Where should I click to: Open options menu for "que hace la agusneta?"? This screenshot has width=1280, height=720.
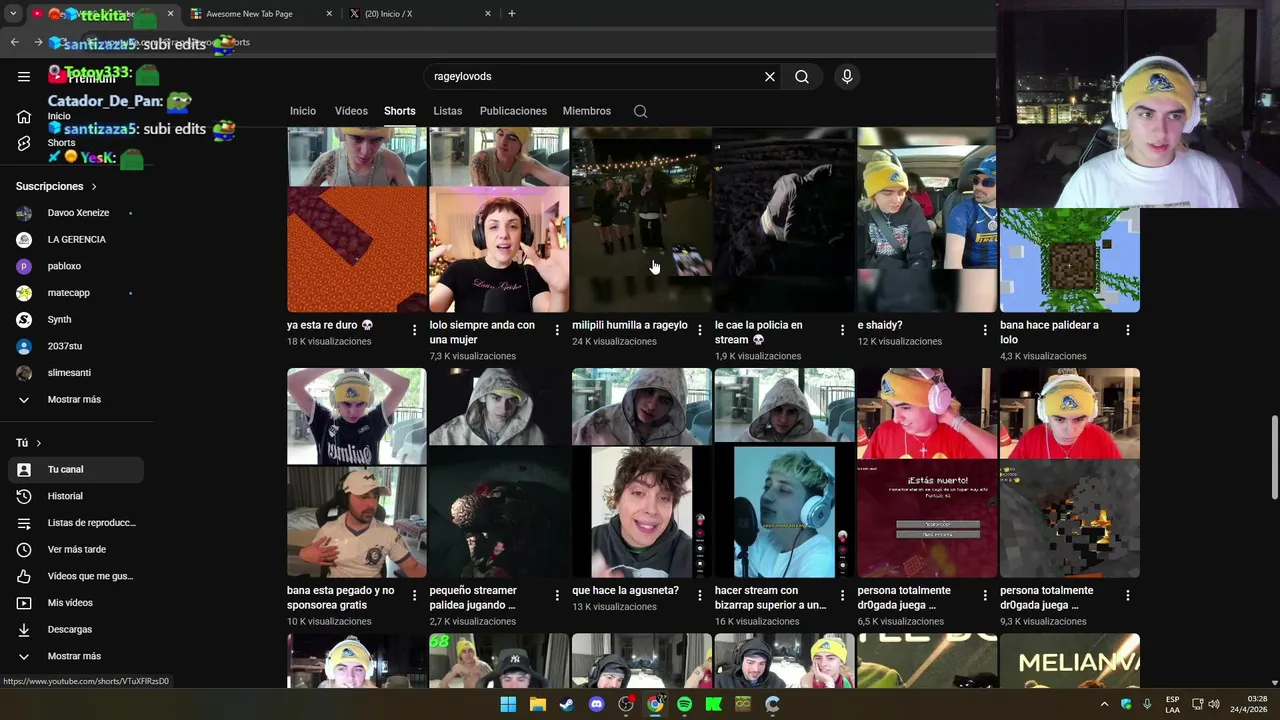(700, 594)
